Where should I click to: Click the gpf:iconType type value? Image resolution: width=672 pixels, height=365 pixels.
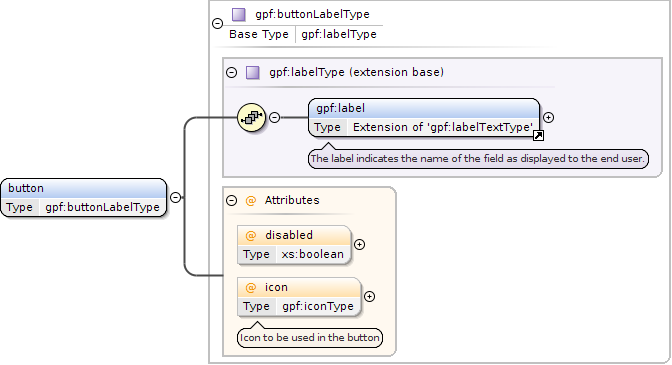click(x=318, y=306)
